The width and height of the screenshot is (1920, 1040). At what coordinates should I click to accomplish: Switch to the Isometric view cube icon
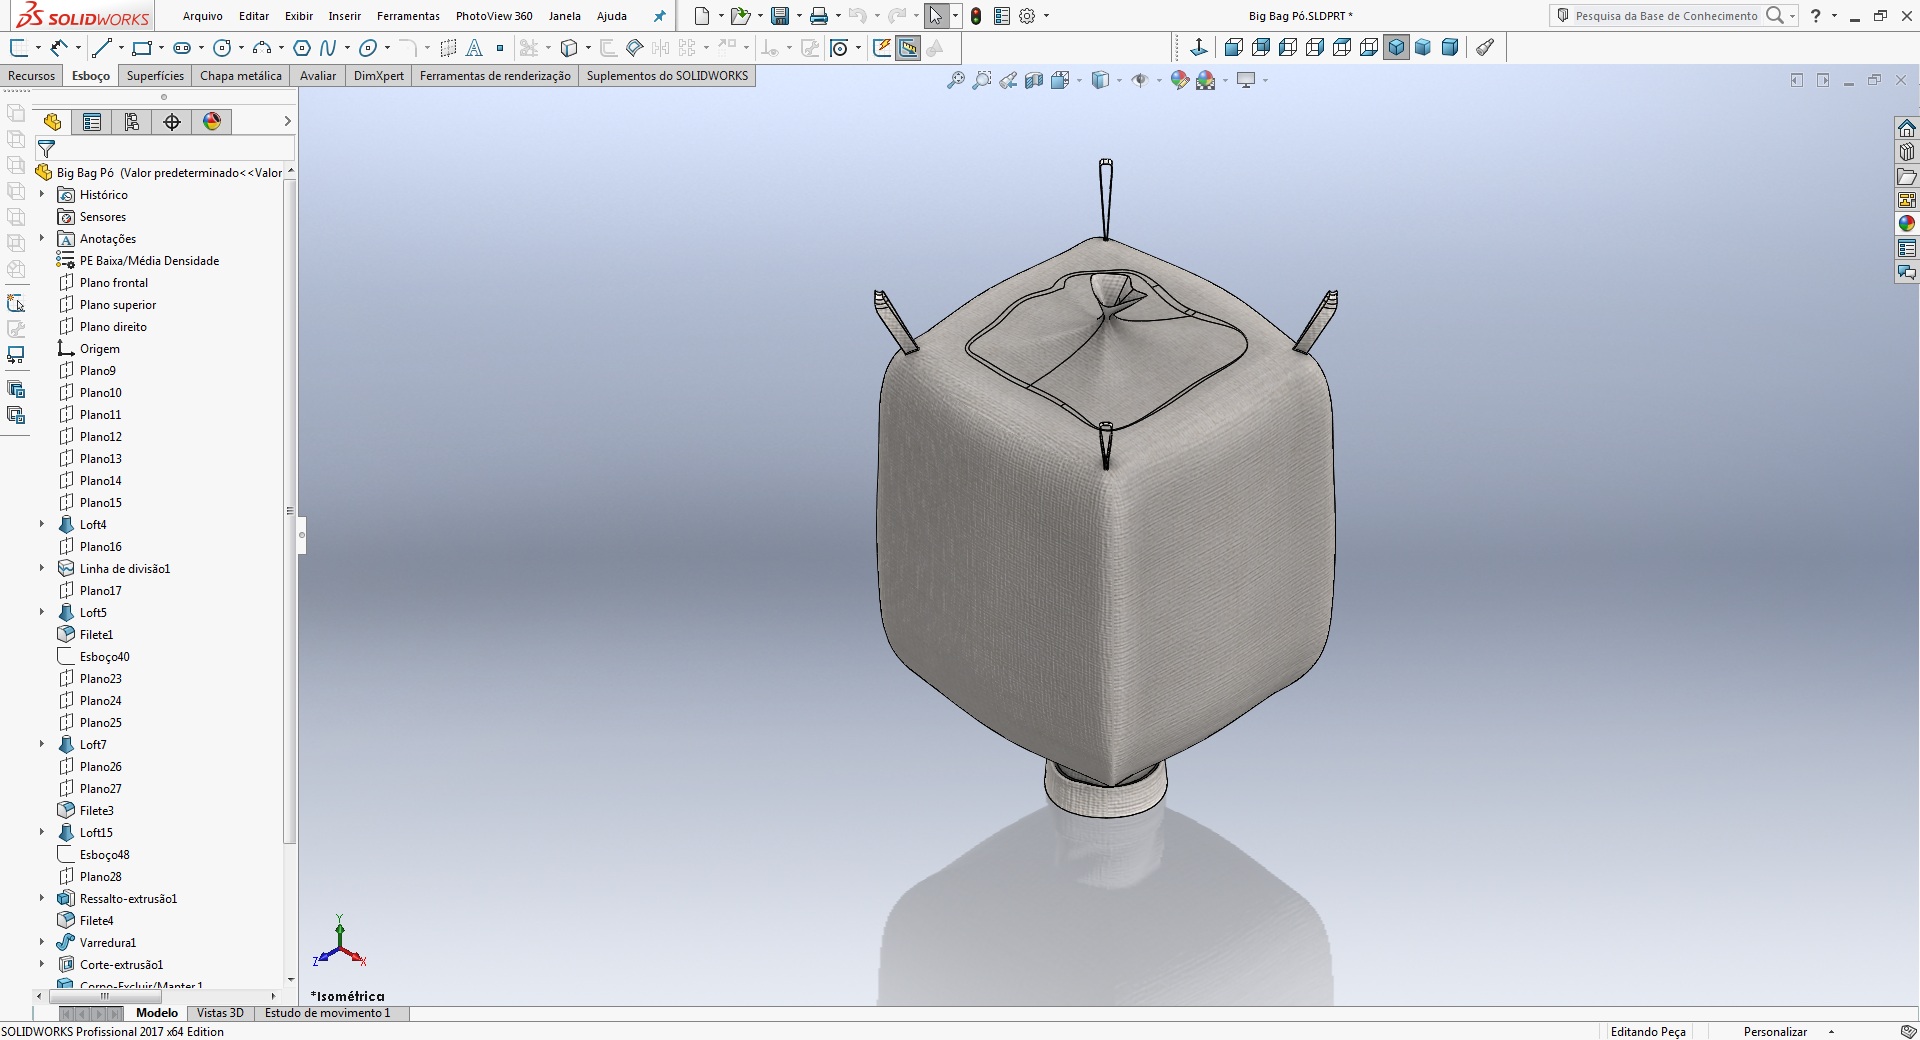1396,47
